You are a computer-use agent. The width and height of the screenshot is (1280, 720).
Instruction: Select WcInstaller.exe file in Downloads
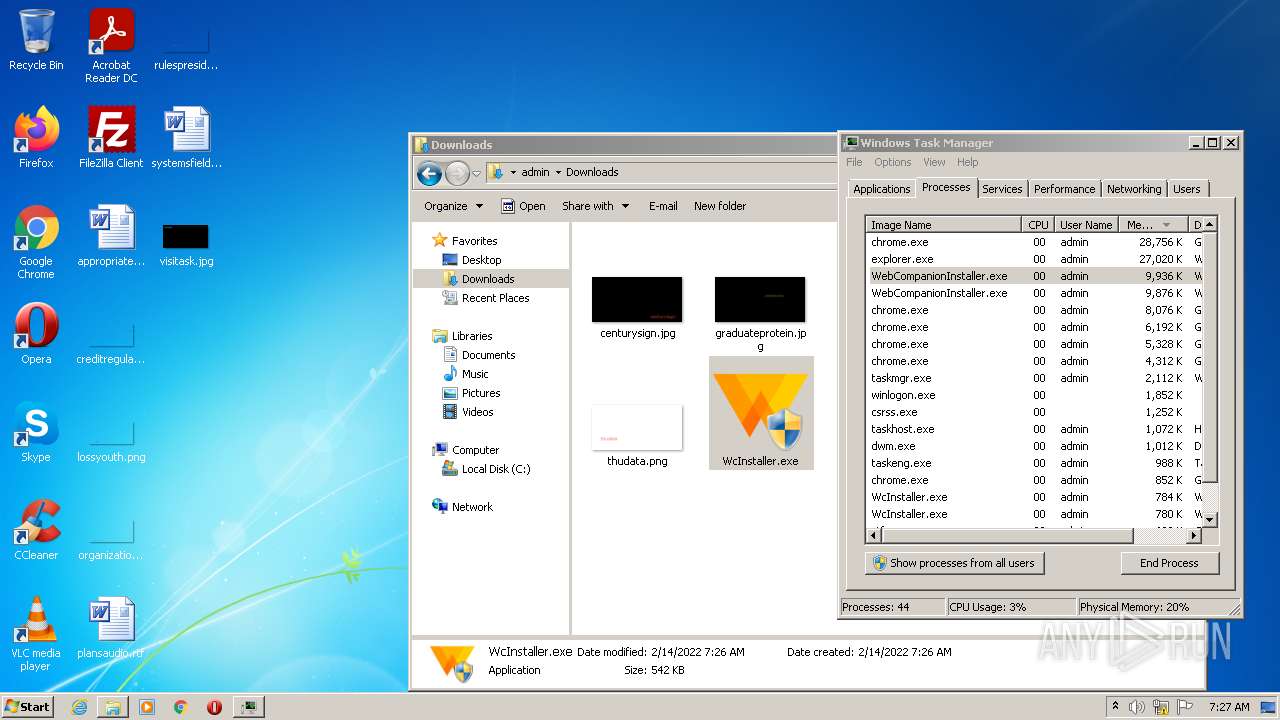pos(761,413)
